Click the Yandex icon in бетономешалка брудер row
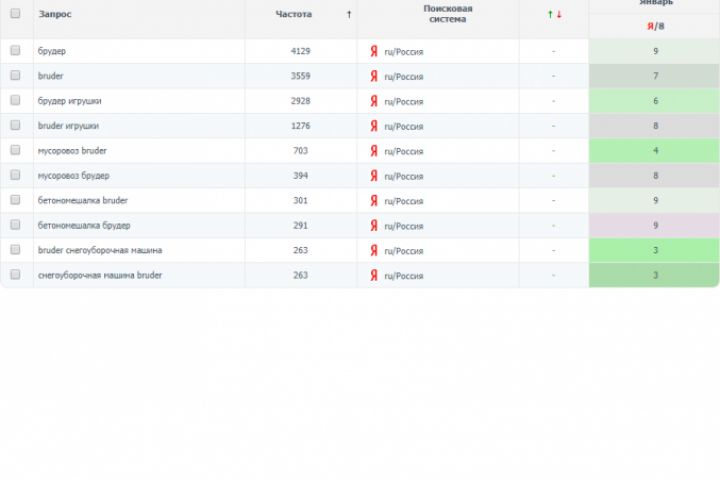Viewport: 720px width, 480px height. (374, 226)
